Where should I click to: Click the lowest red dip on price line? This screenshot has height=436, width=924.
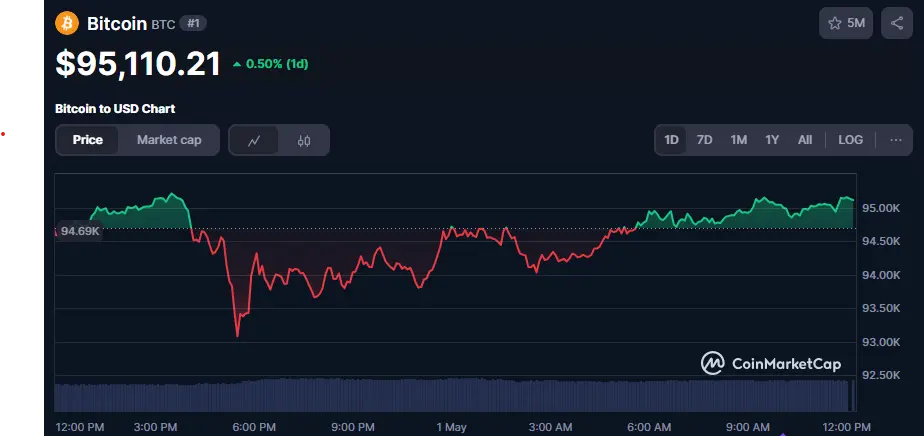[237, 336]
